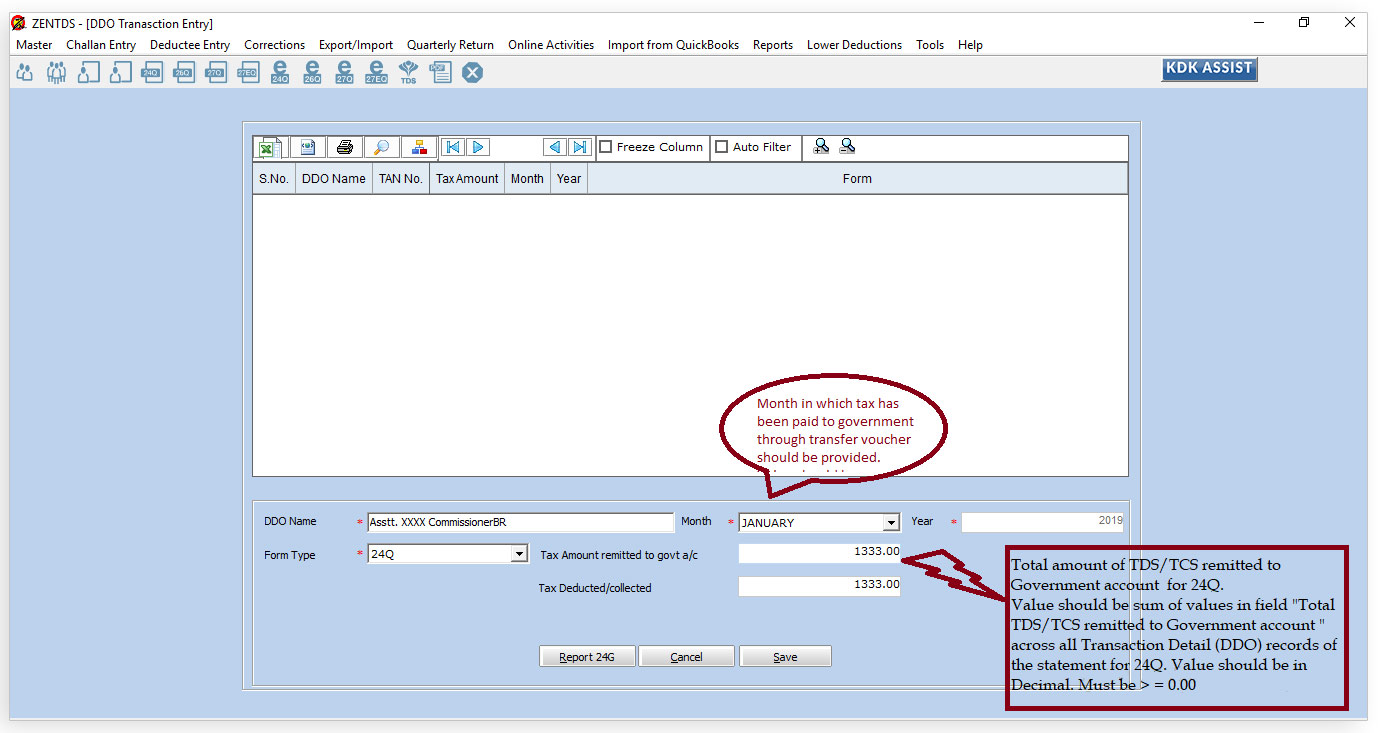Click the Year column header
This screenshot has height=733, width=1378.
point(569,179)
